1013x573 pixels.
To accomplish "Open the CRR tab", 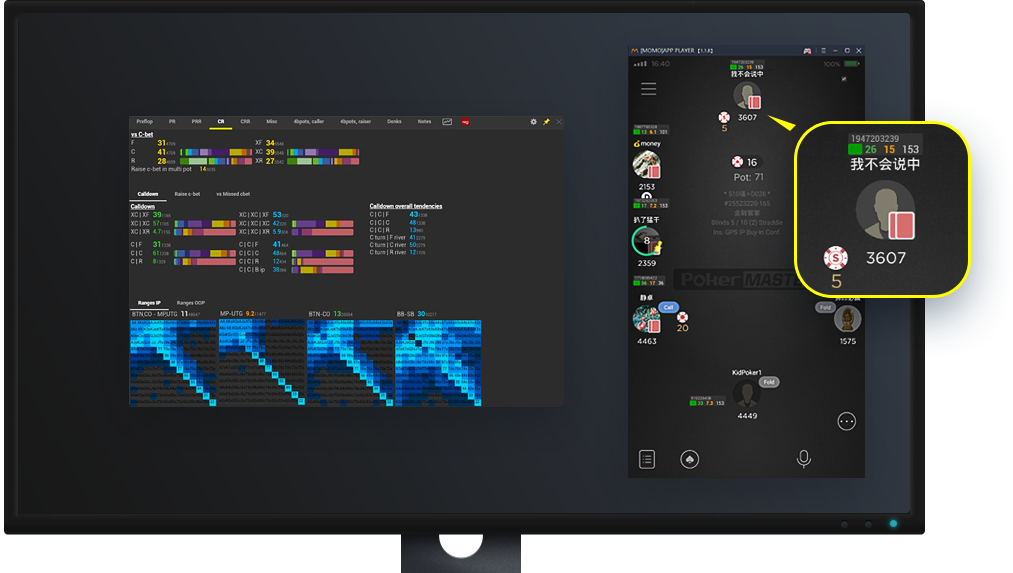I will (245, 121).
